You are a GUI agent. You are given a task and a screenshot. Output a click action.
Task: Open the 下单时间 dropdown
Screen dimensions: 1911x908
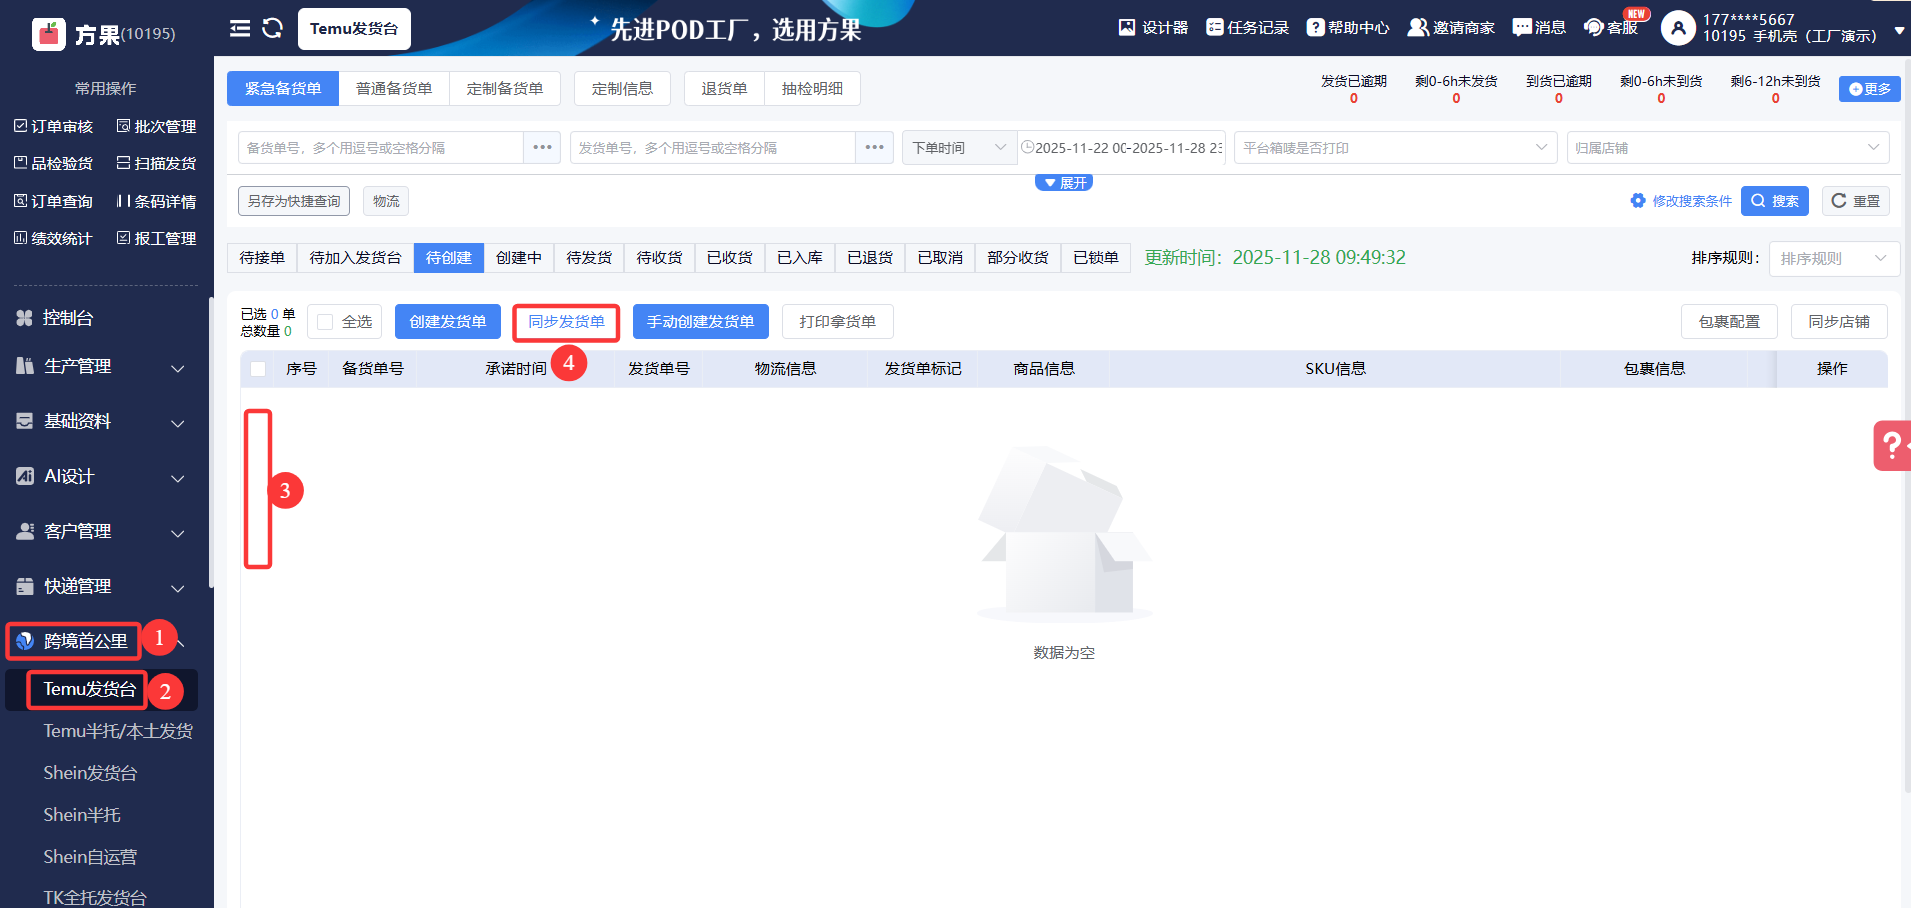959,147
